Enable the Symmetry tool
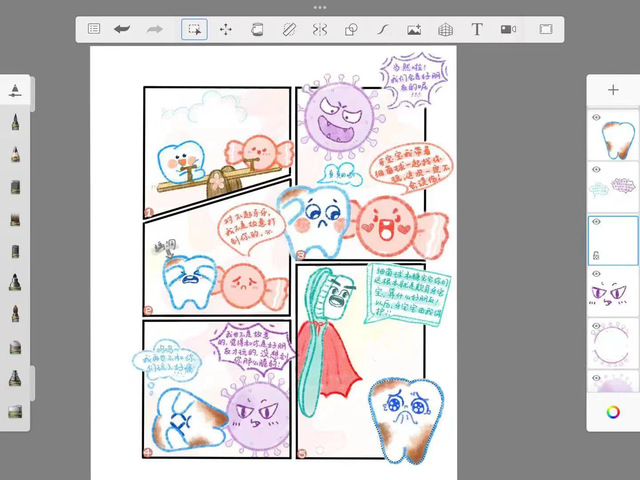Screen dimensions: 640x480 click(320, 30)
